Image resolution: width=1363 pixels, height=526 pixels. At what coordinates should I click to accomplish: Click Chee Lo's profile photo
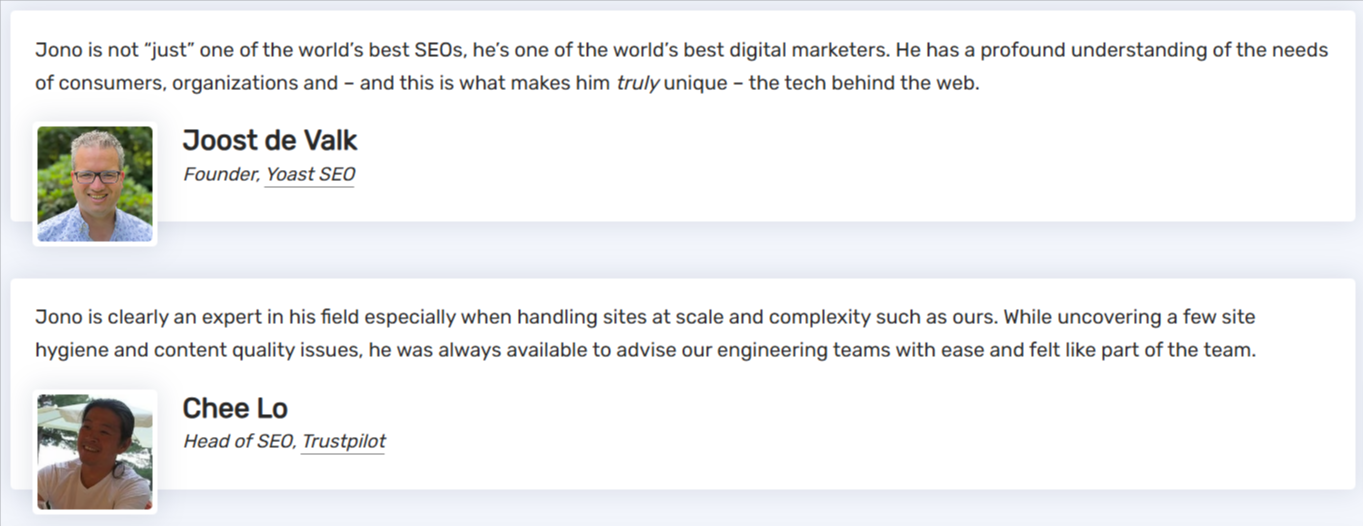[95, 452]
